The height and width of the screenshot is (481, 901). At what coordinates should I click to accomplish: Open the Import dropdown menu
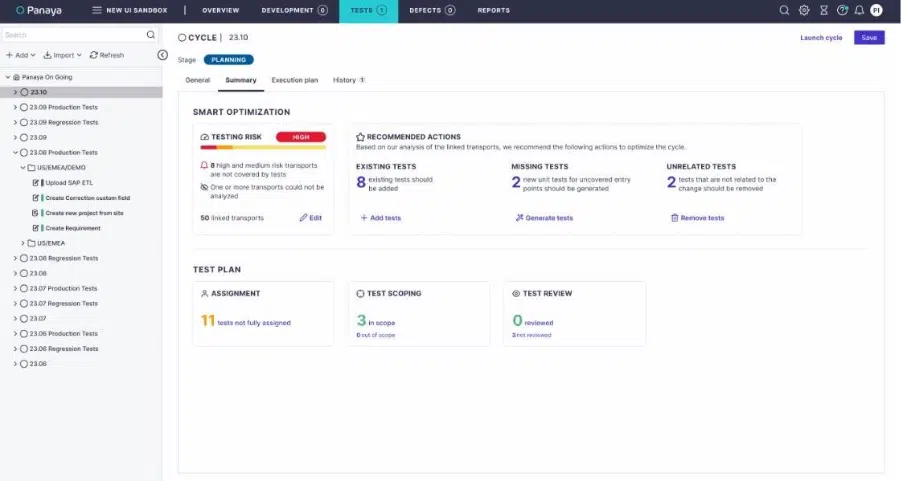click(63, 55)
